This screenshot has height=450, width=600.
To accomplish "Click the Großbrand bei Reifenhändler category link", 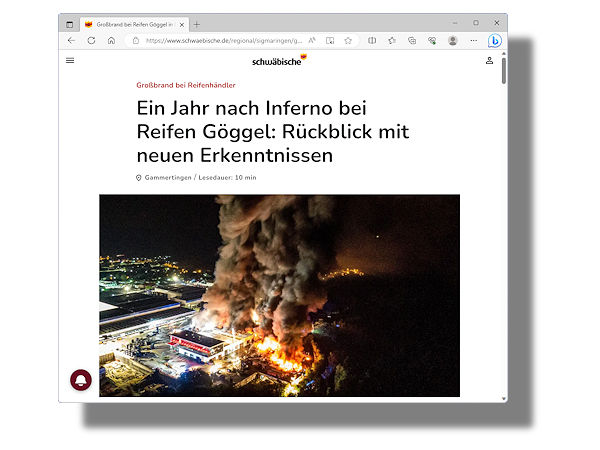I will click(x=186, y=85).
